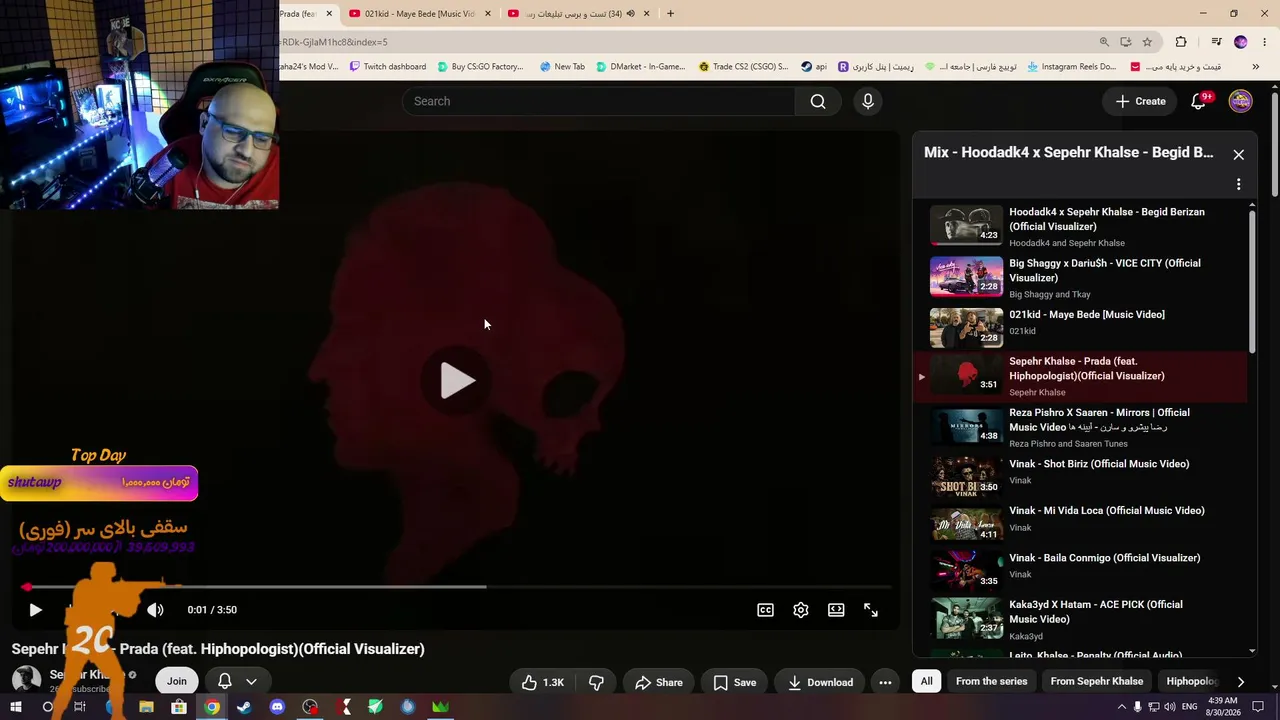Close the Mix playlist panel

(1238, 154)
